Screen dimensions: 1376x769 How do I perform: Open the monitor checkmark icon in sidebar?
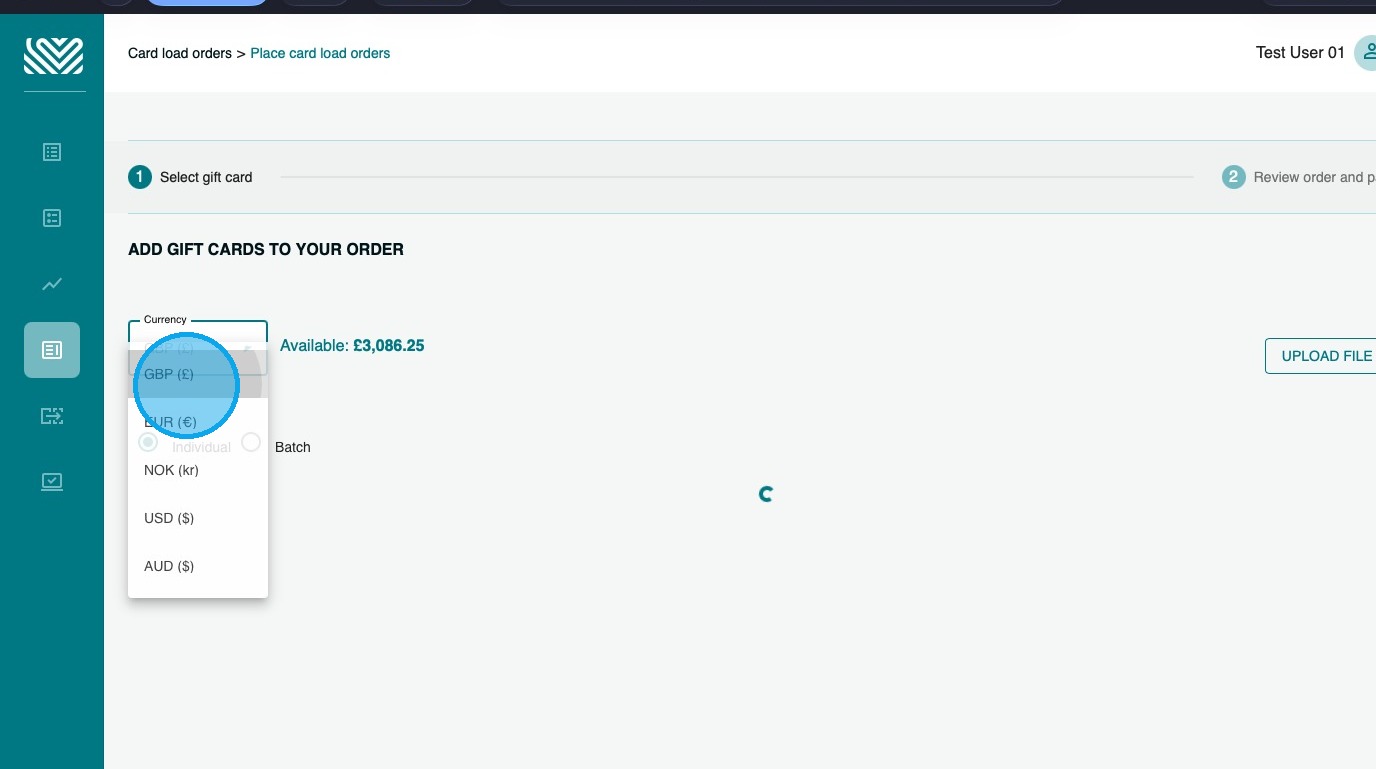52,482
